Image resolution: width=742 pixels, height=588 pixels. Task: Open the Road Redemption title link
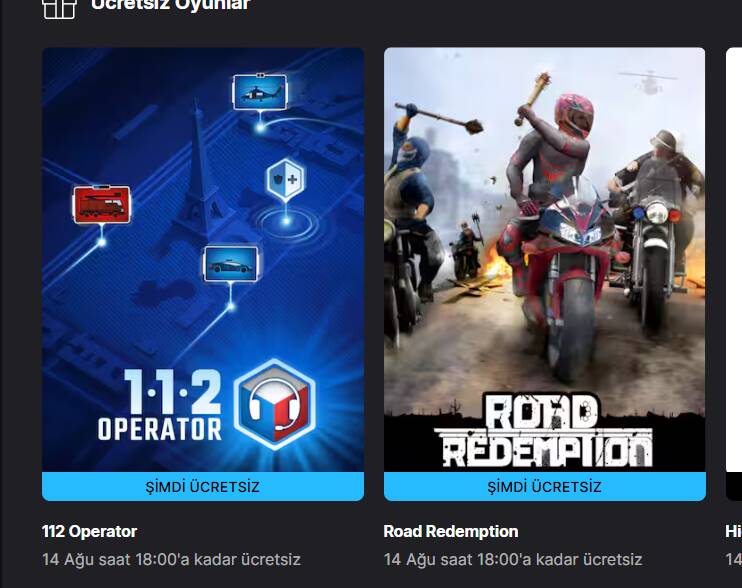coord(450,531)
